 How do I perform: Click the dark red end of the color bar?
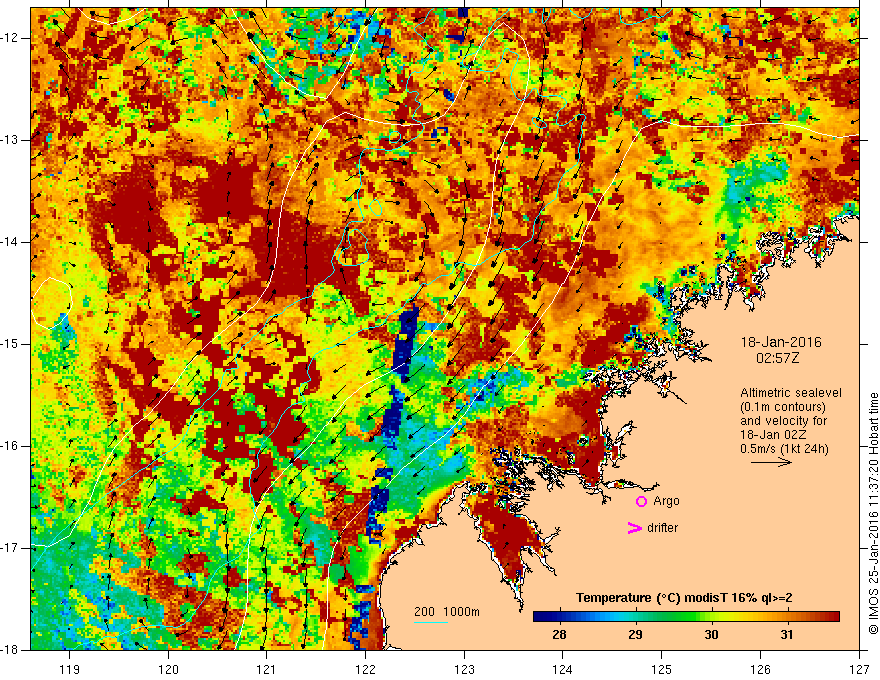coord(833,617)
